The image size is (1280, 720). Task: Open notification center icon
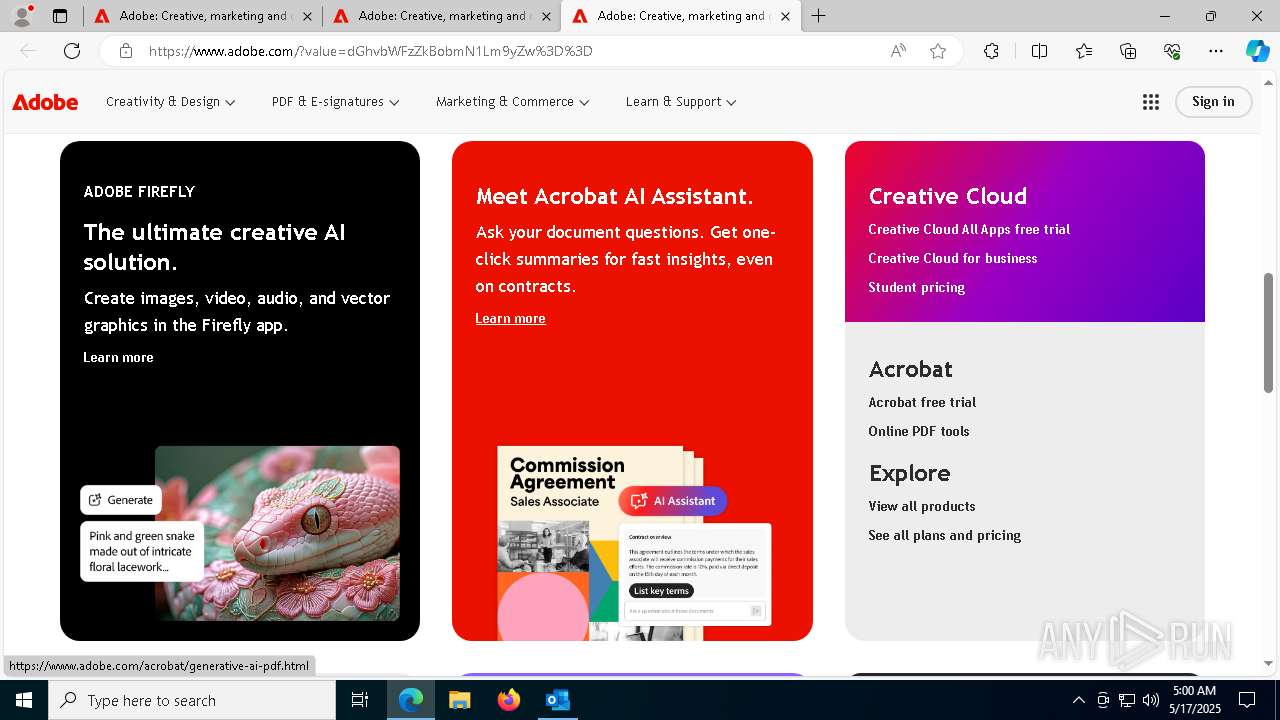1247,700
